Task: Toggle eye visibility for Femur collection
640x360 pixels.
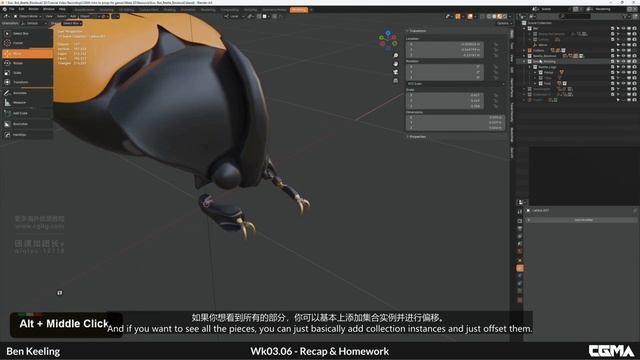Action: pyautogui.click(x=623, y=72)
